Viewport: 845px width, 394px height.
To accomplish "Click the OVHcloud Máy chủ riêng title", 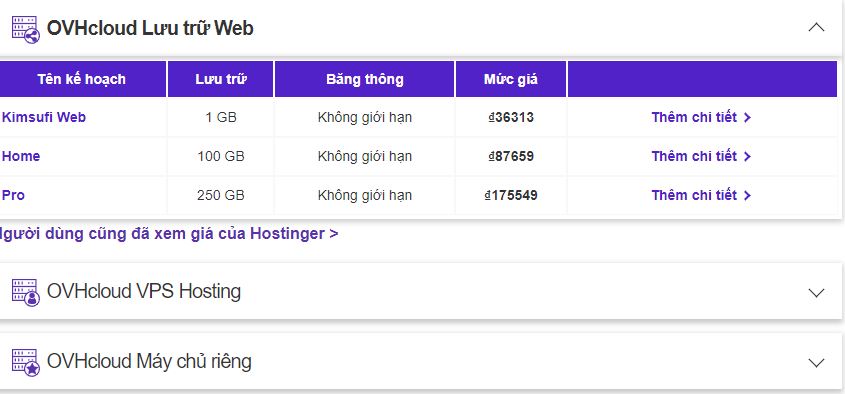I will click(149, 362).
